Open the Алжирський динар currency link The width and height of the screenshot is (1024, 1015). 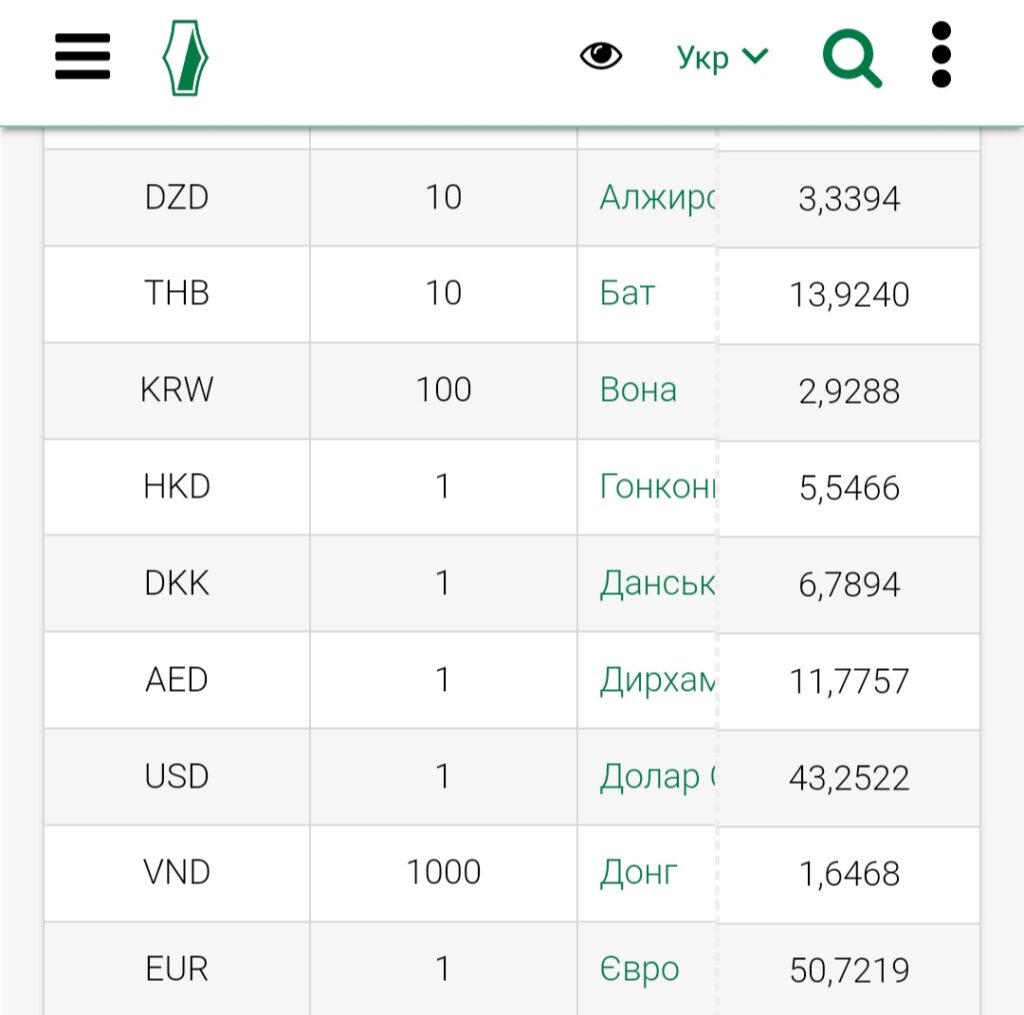pyautogui.click(x=657, y=198)
